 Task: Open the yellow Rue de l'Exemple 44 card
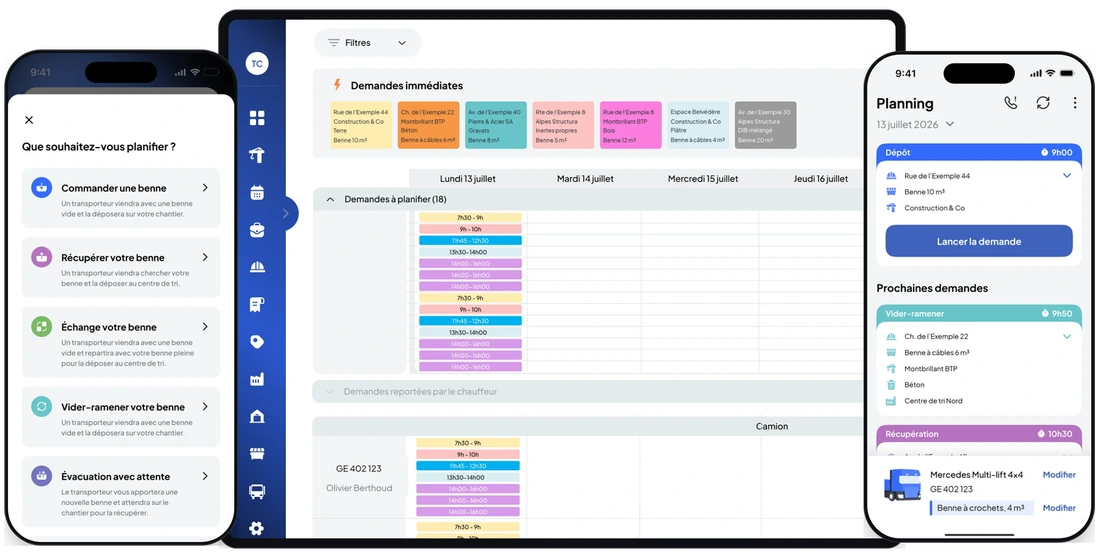coord(361,125)
